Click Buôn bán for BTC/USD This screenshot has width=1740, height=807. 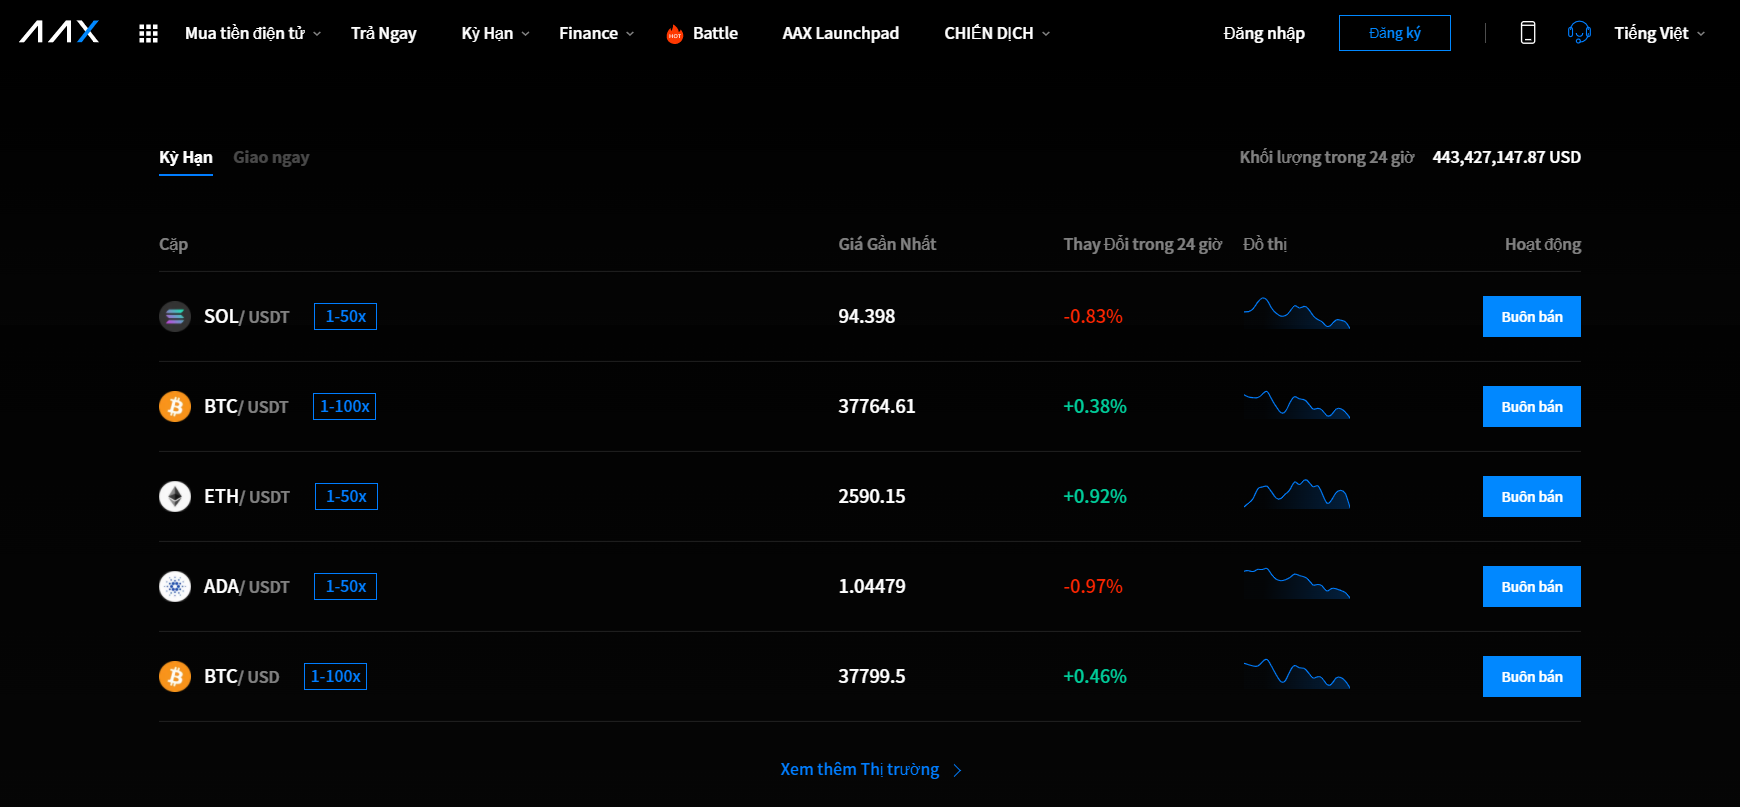click(x=1532, y=676)
